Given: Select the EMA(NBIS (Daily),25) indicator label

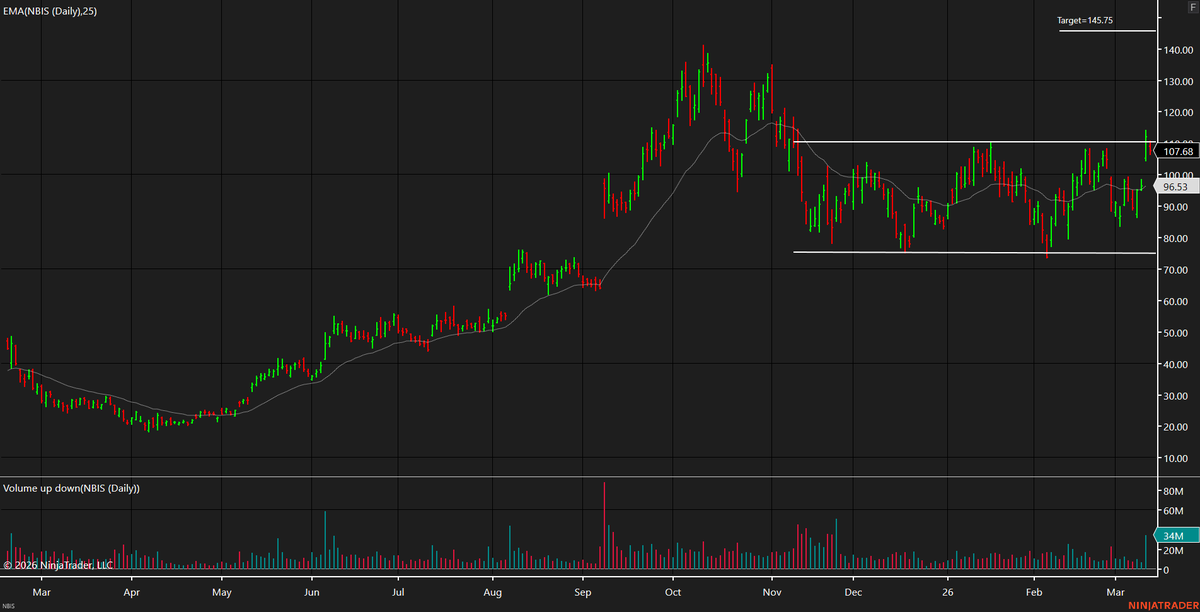Looking at the screenshot, I should click(51, 10).
